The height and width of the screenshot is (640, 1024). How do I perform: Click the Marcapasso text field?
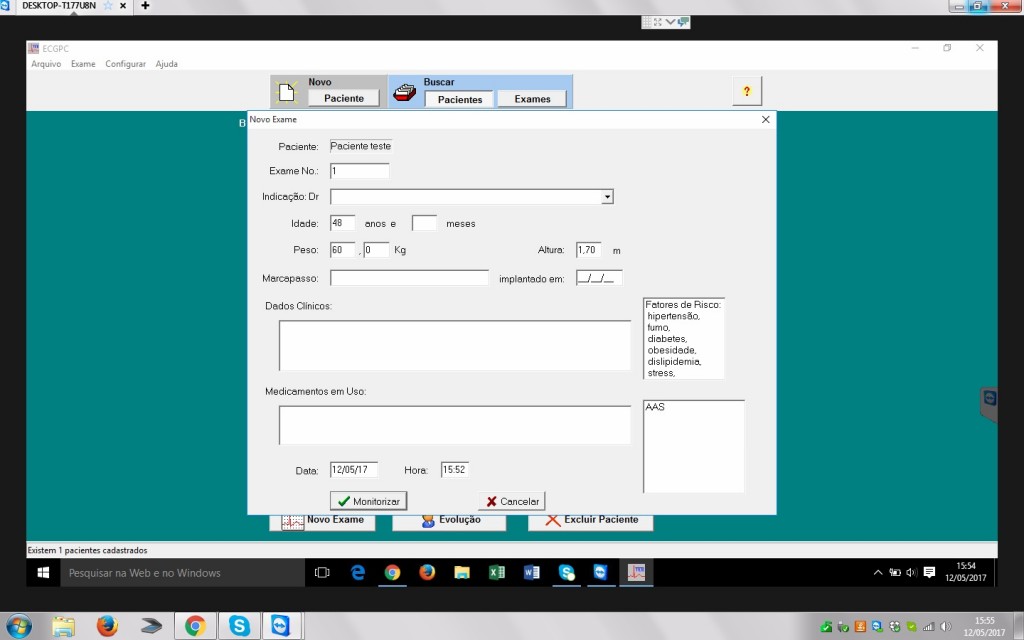click(409, 278)
